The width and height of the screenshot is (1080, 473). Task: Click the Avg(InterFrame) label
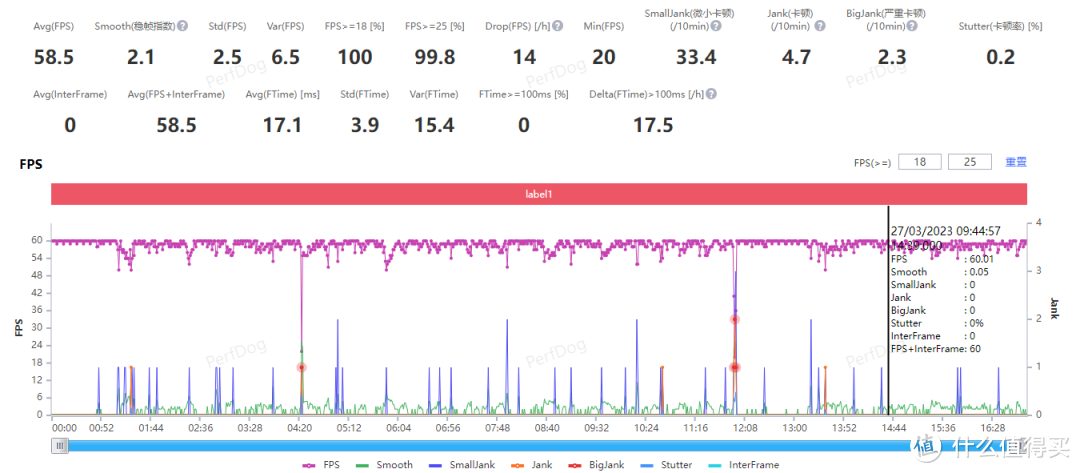point(70,95)
